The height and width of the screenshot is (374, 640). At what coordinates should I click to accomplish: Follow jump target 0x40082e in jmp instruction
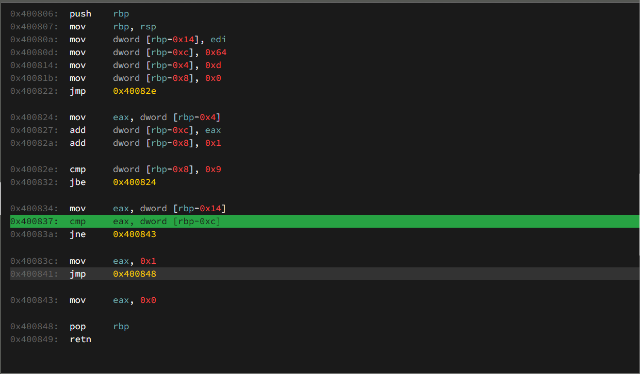[134, 91]
